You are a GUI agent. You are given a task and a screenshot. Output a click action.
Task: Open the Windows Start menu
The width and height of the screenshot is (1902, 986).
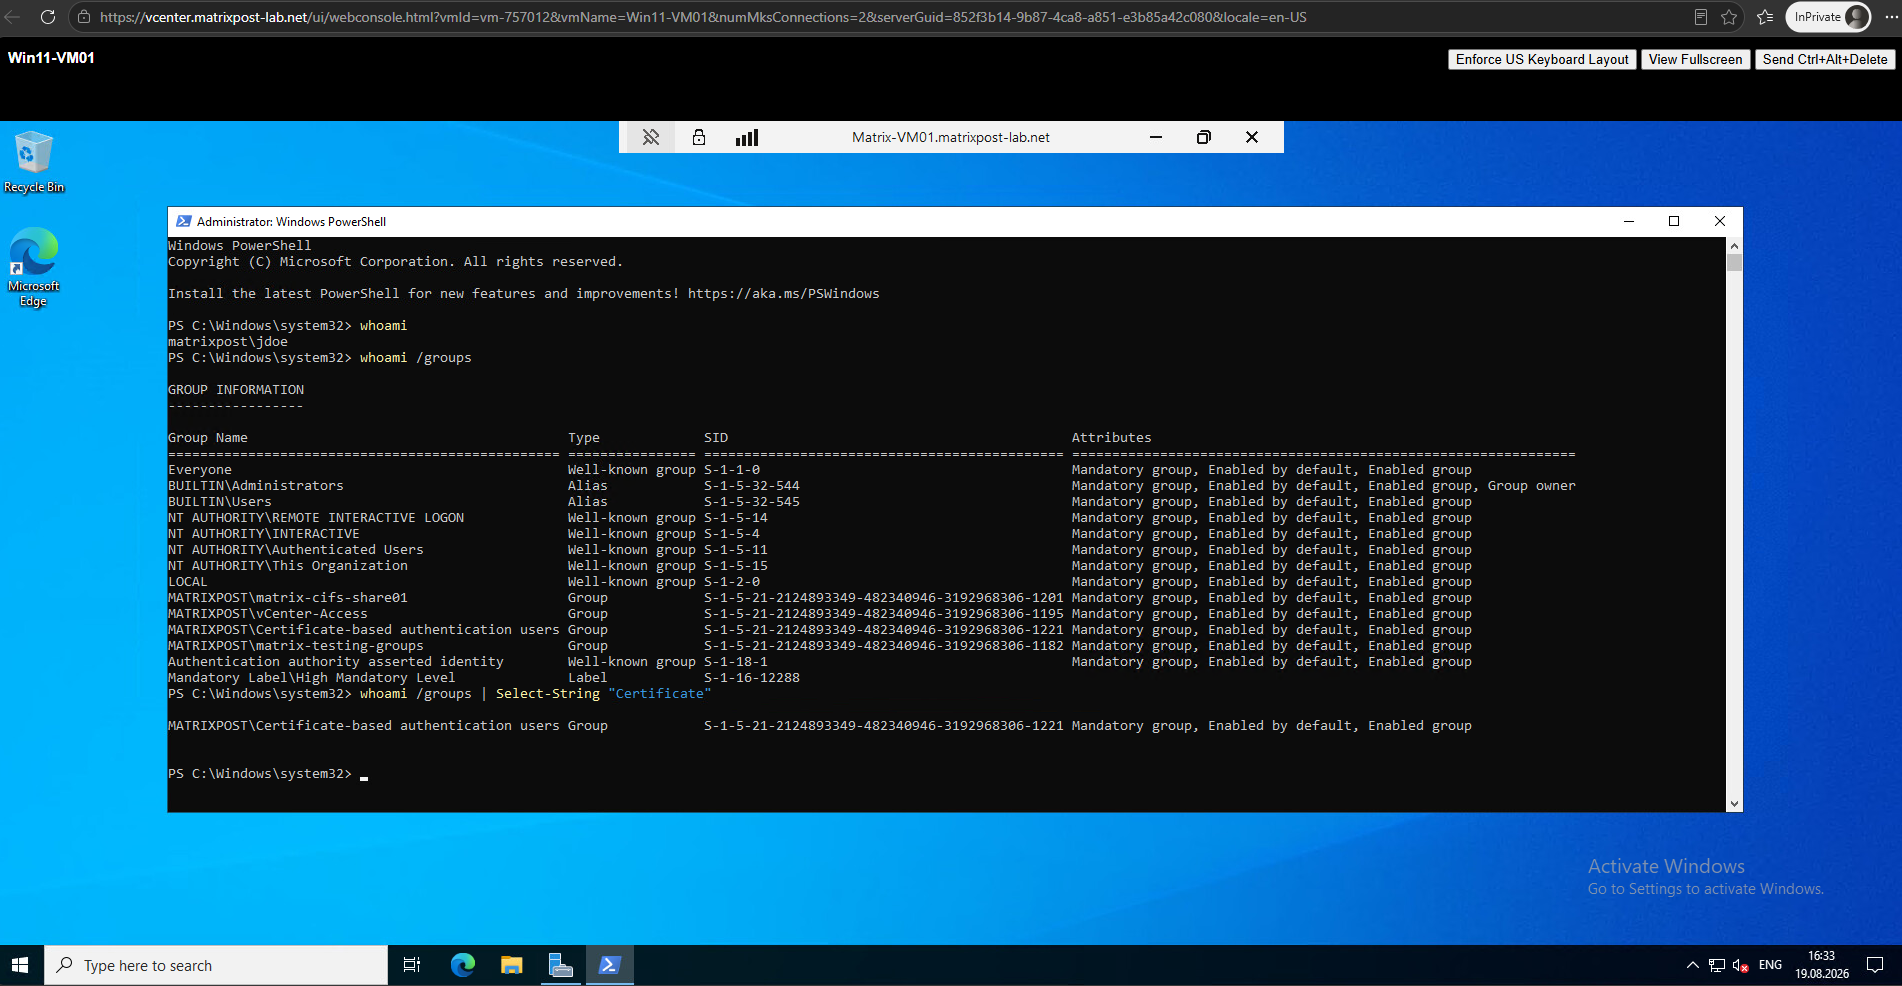tap(21, 965)
